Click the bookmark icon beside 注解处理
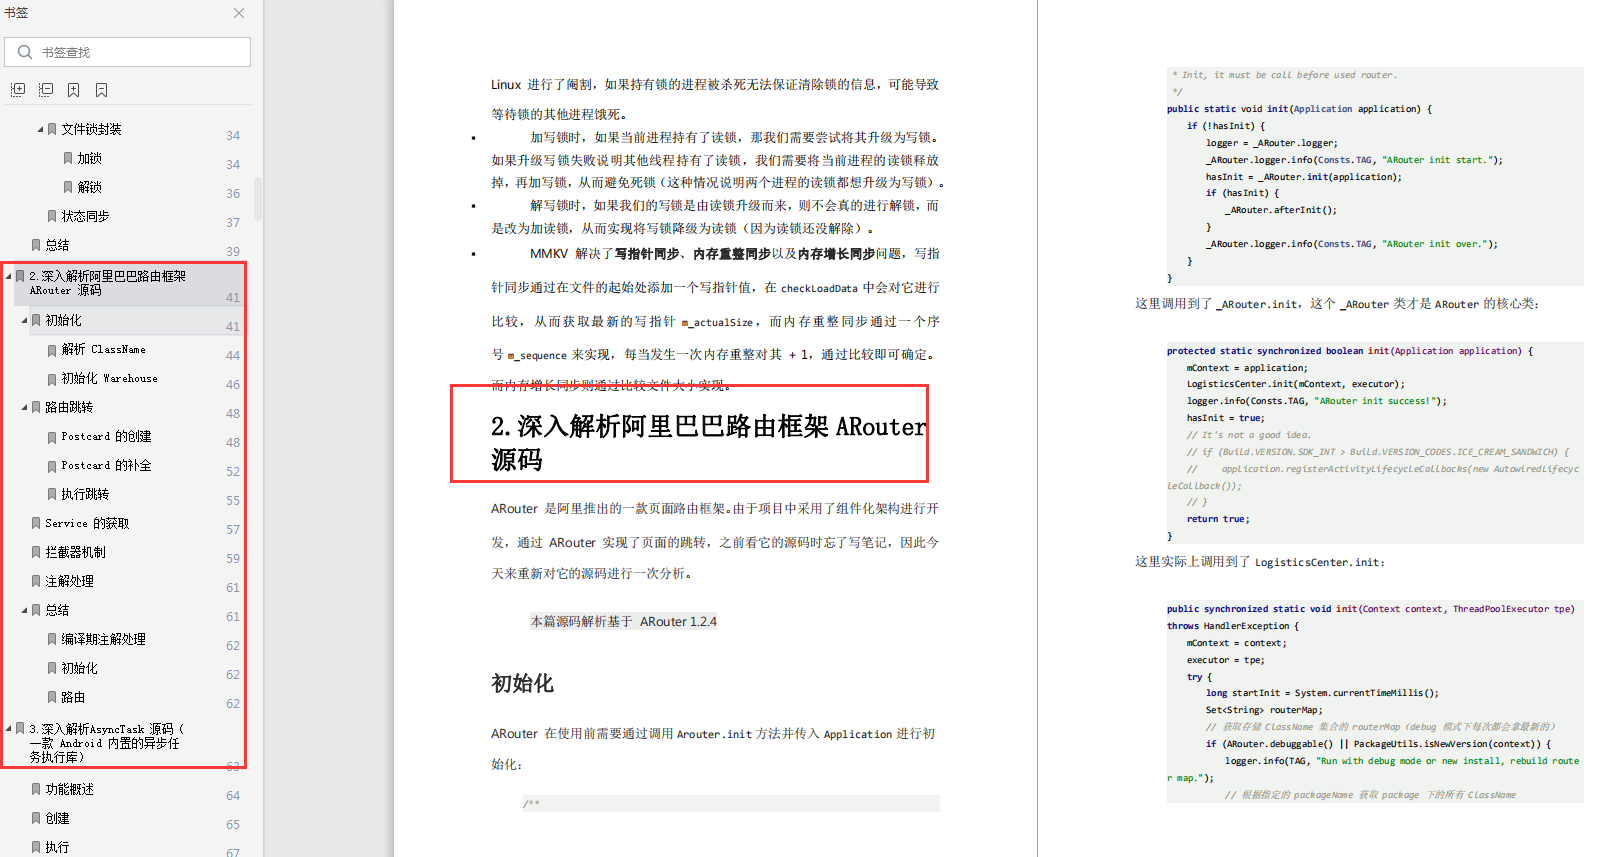The height and width of the screenshot is (857, 1609). [36, 581]
